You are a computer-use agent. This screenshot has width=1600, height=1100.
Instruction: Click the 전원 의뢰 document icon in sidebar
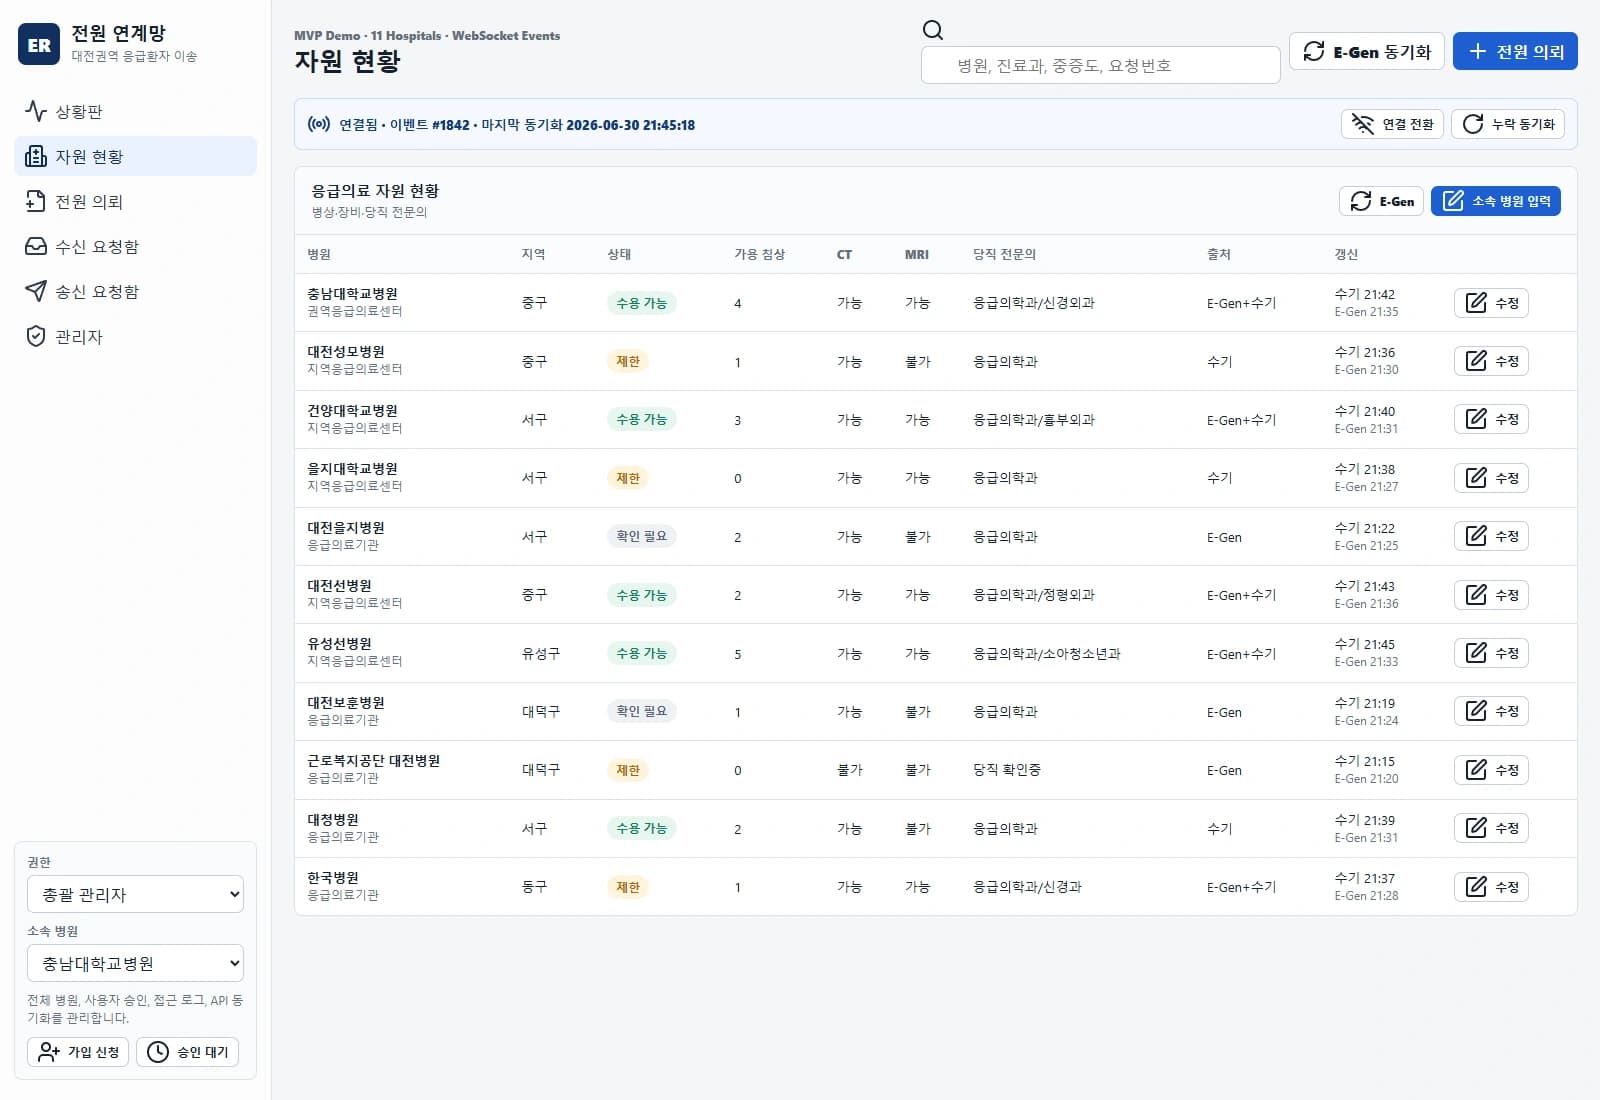point(36,201)
